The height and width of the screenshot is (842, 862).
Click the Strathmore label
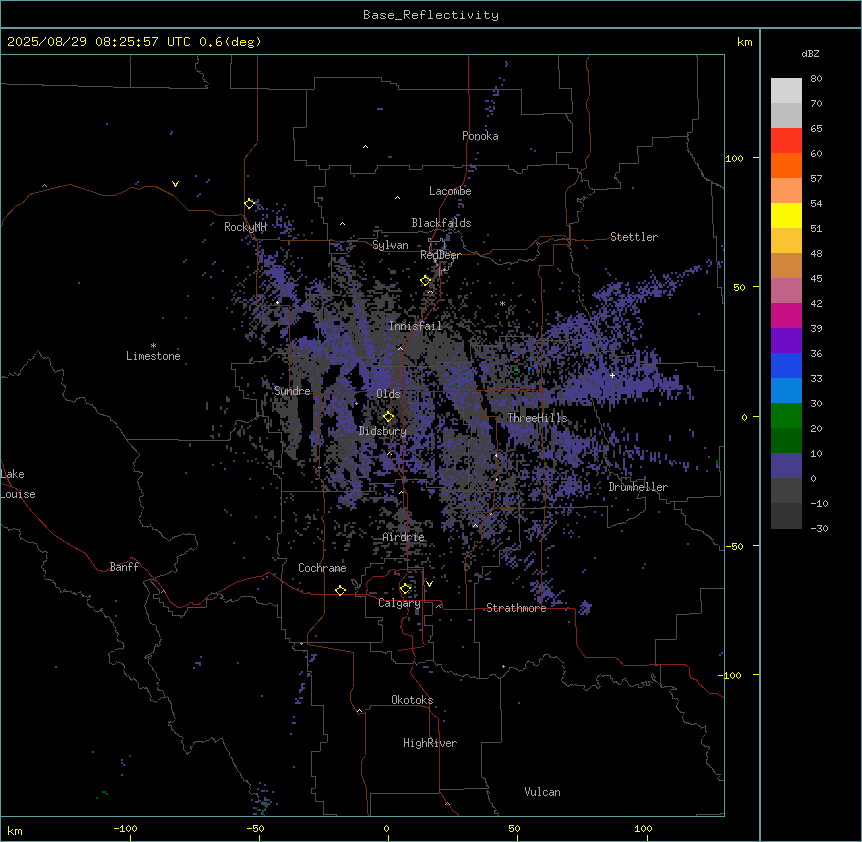(x=516, y=608)
